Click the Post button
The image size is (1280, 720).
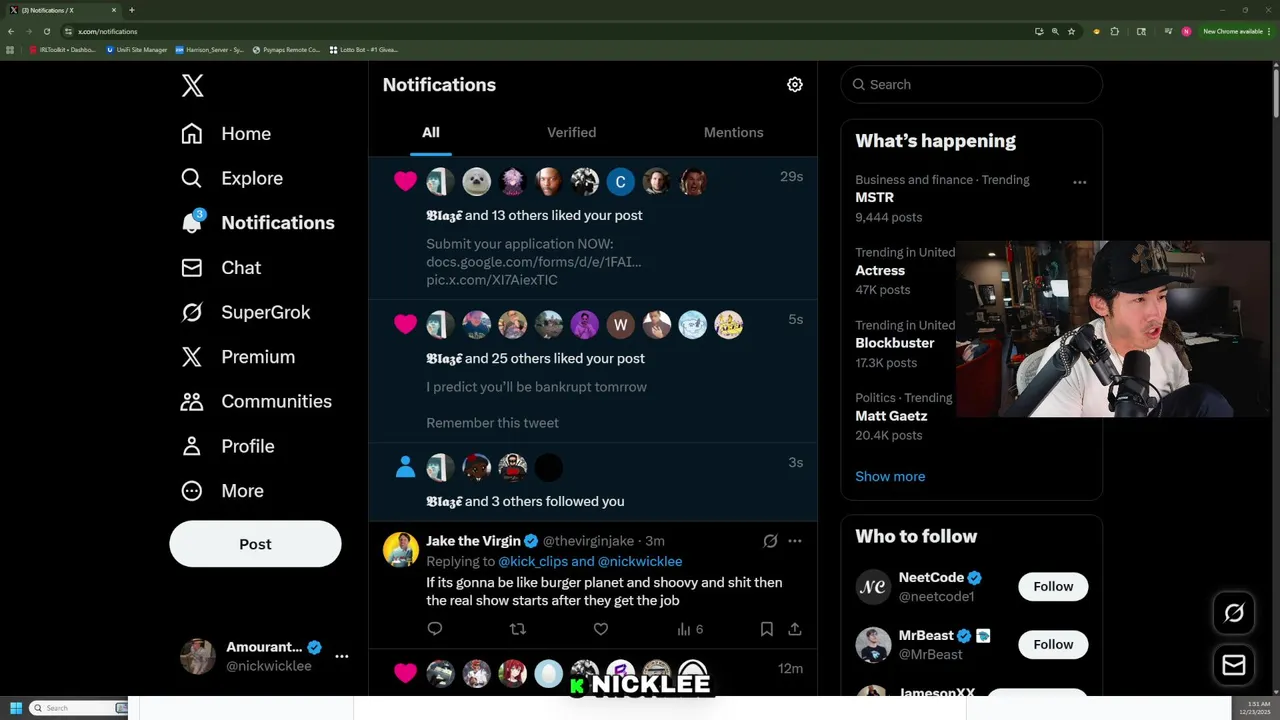[255, 544]
